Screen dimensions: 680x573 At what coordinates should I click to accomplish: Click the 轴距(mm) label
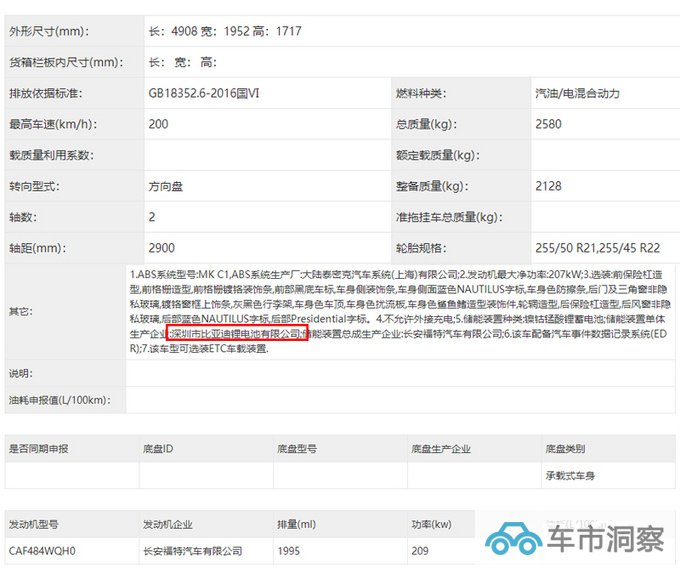tap(38, 249)
